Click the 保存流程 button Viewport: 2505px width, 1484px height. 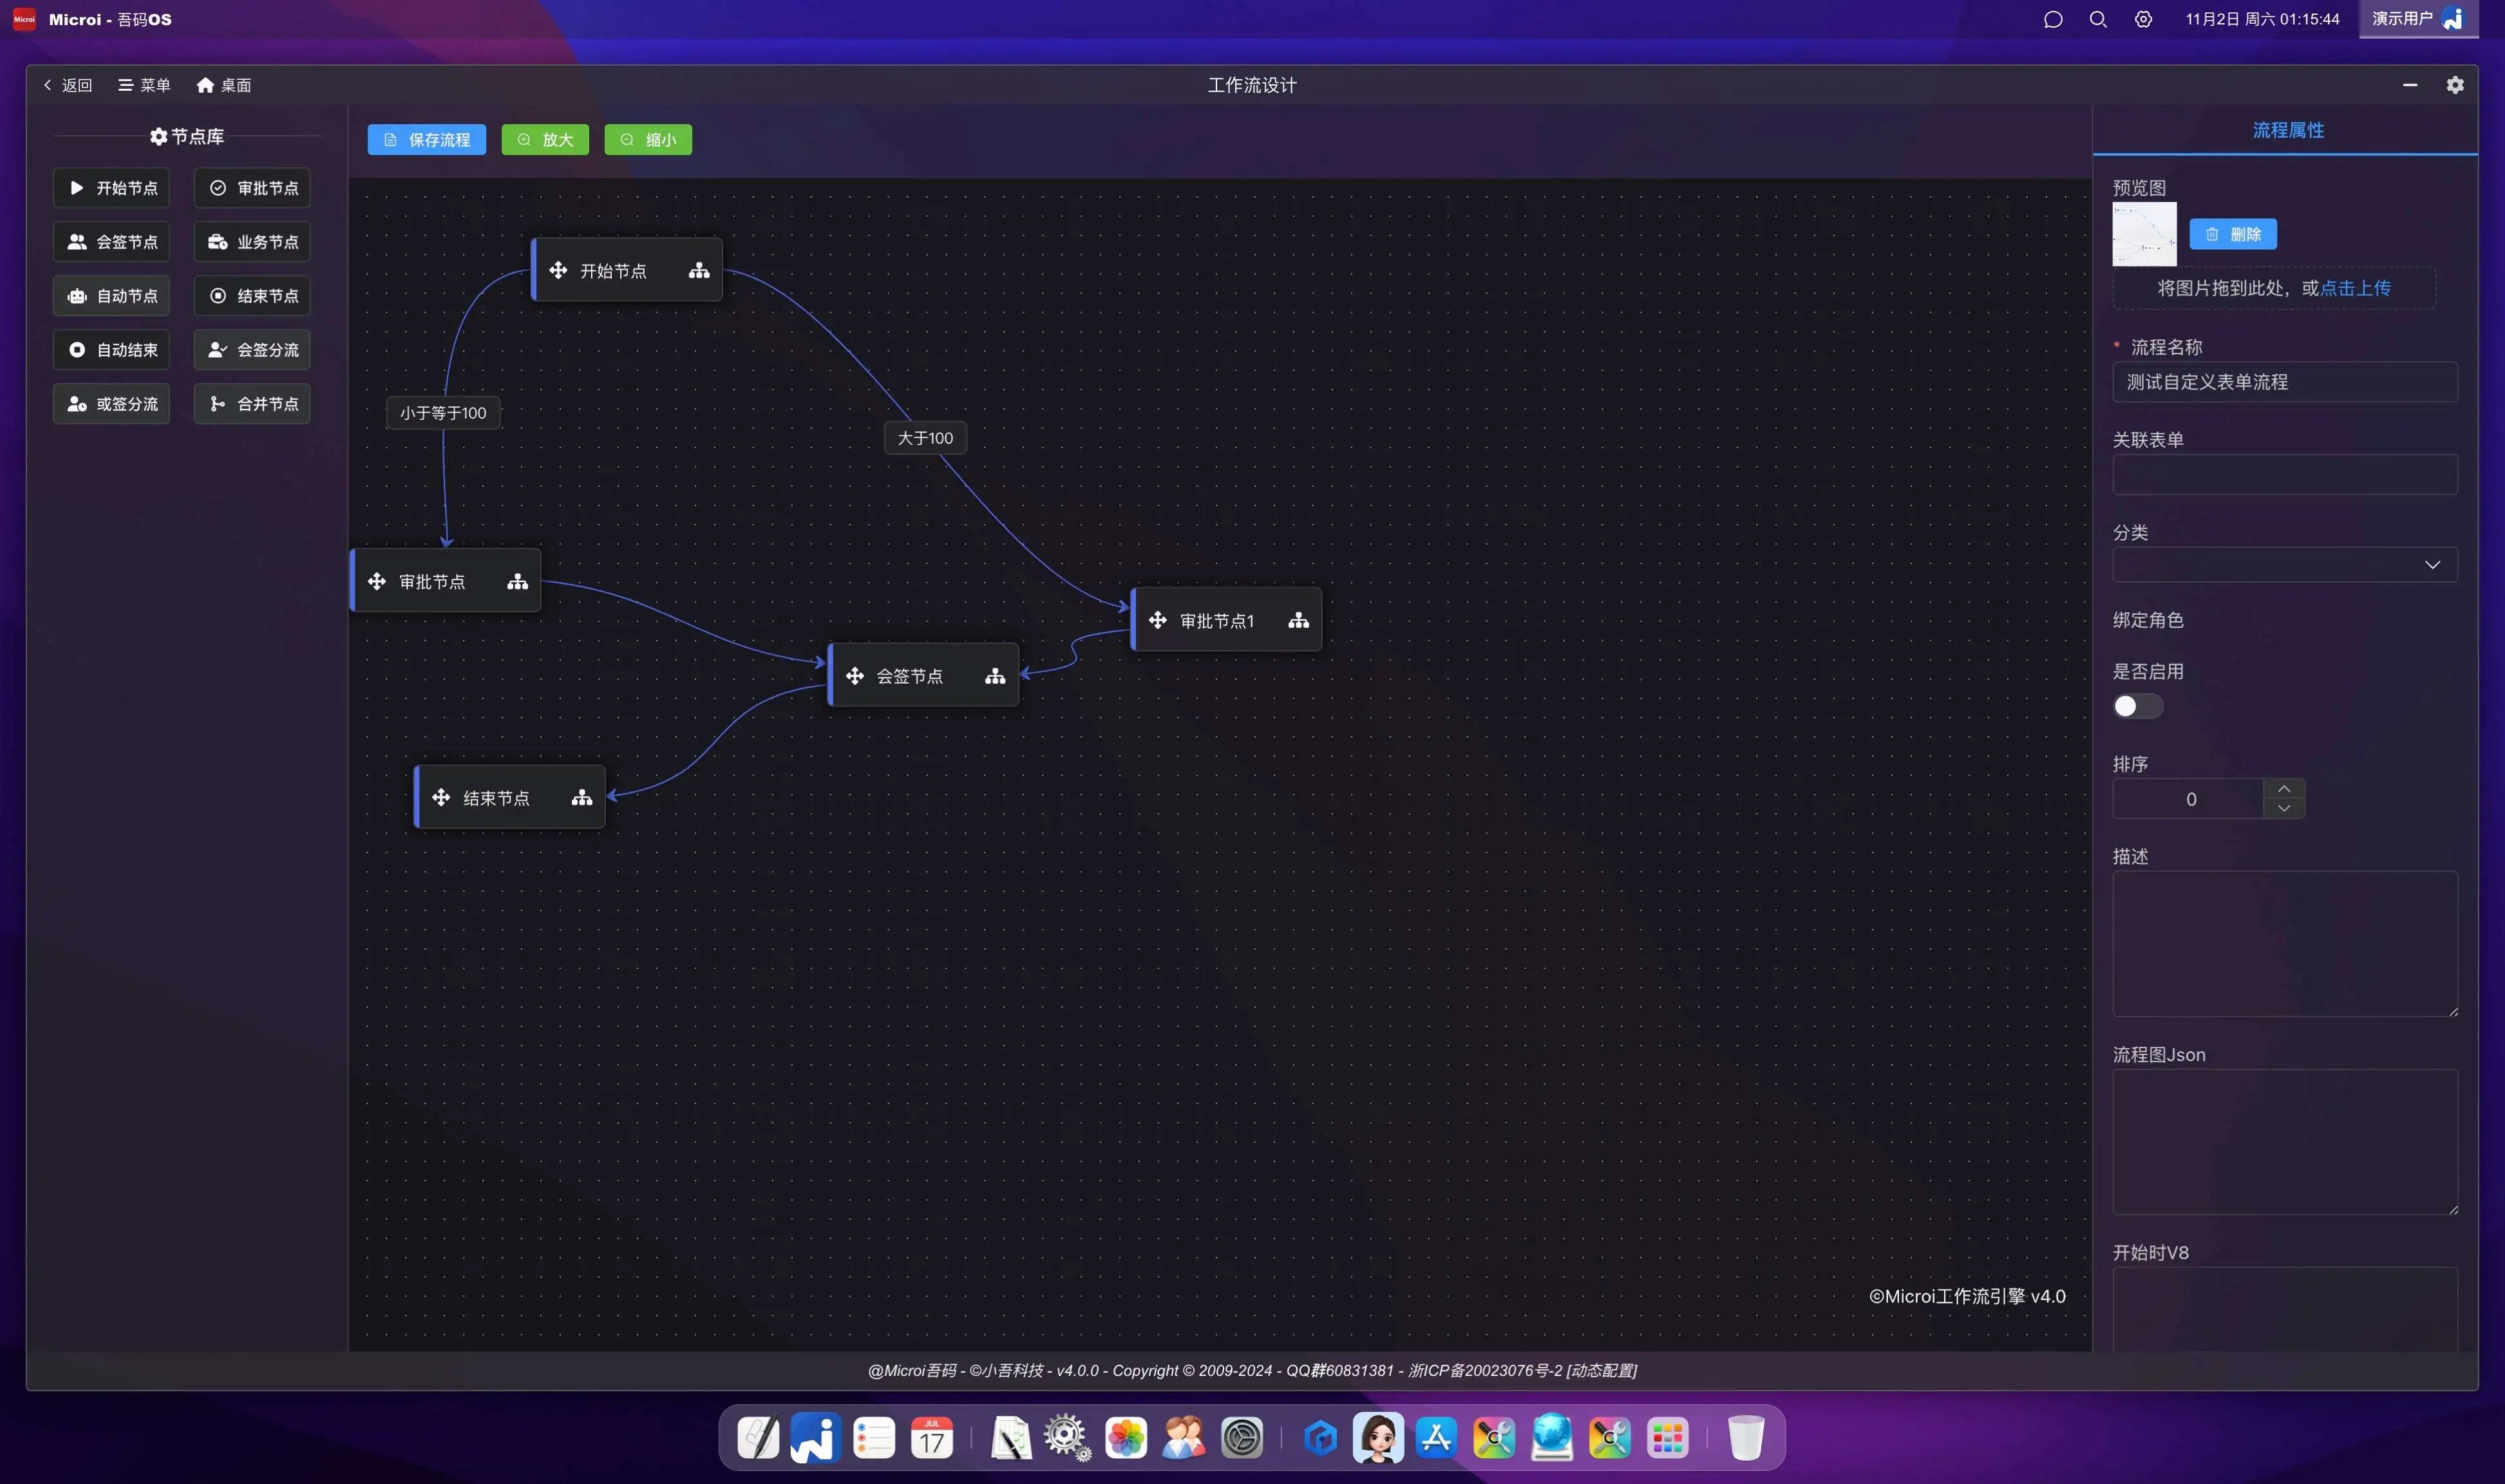tap(427, 140)
